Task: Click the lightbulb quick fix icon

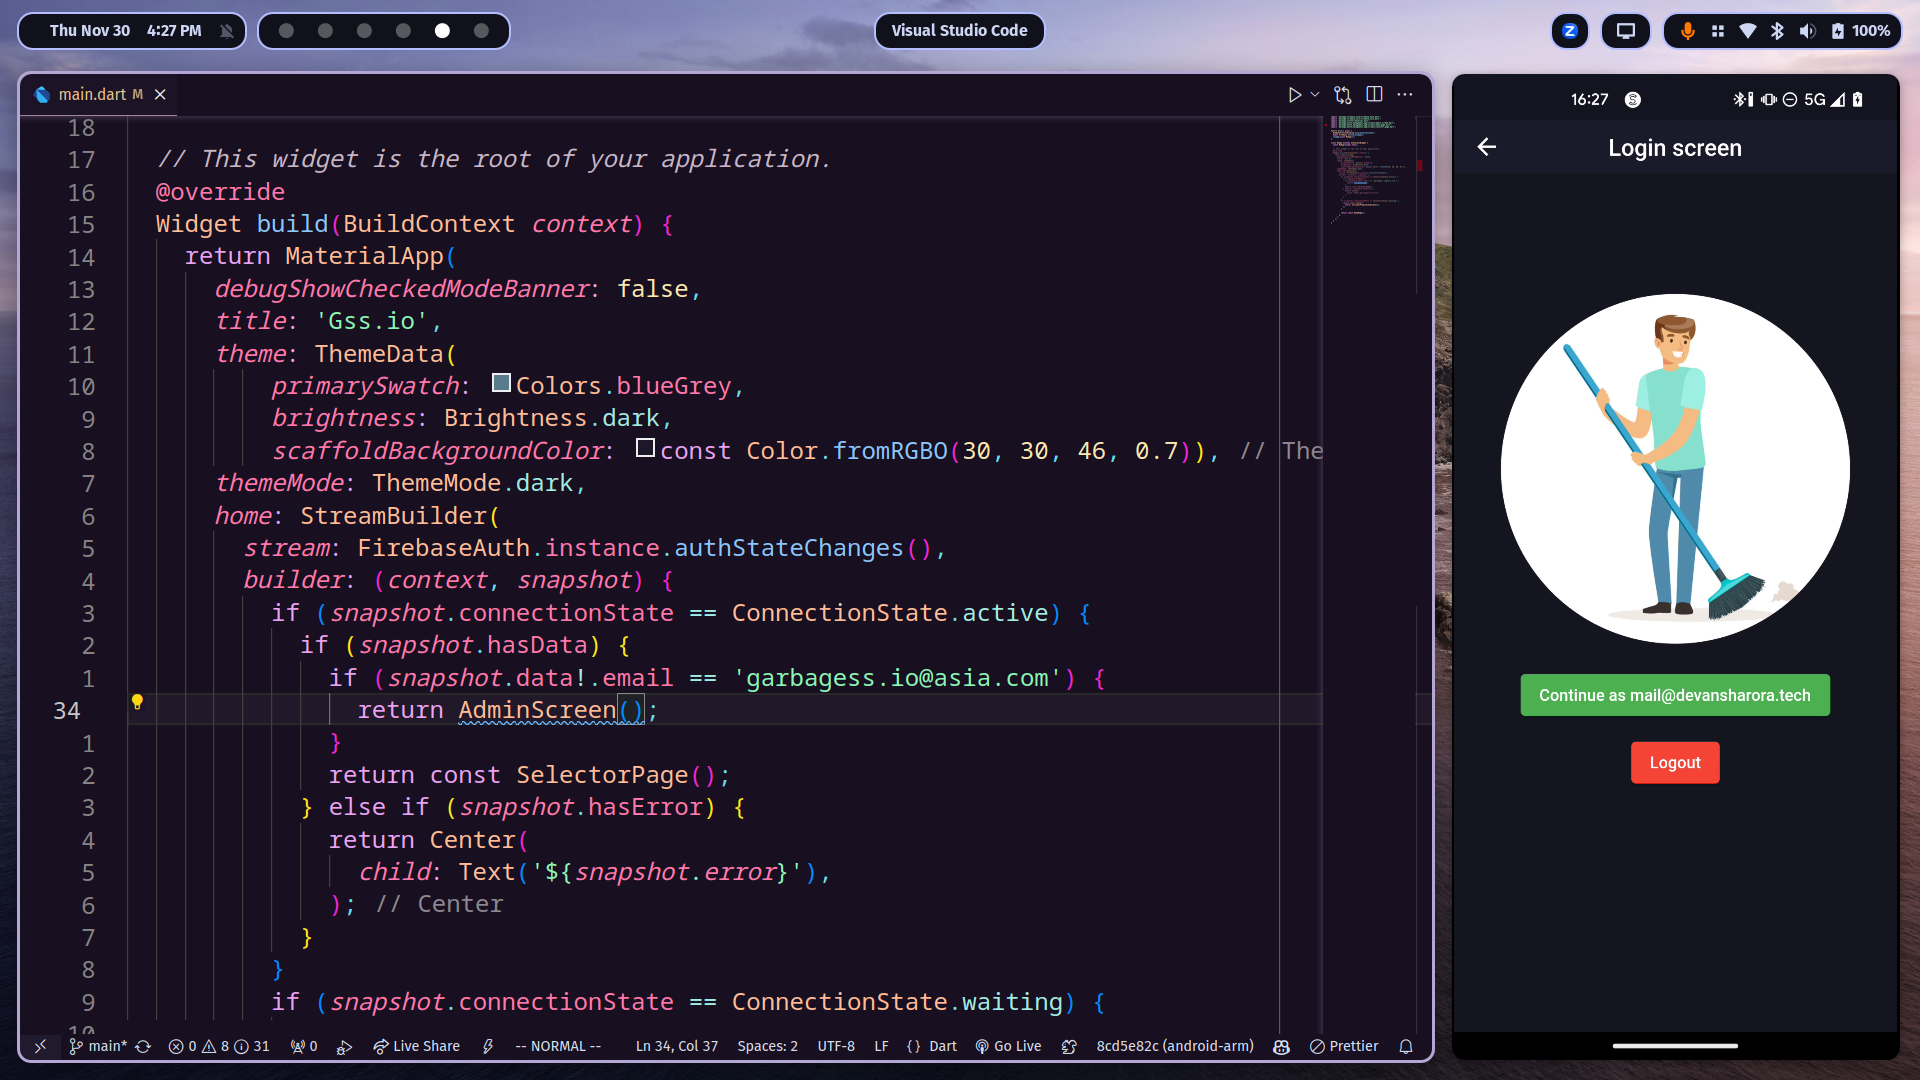Action: [137, 702]
